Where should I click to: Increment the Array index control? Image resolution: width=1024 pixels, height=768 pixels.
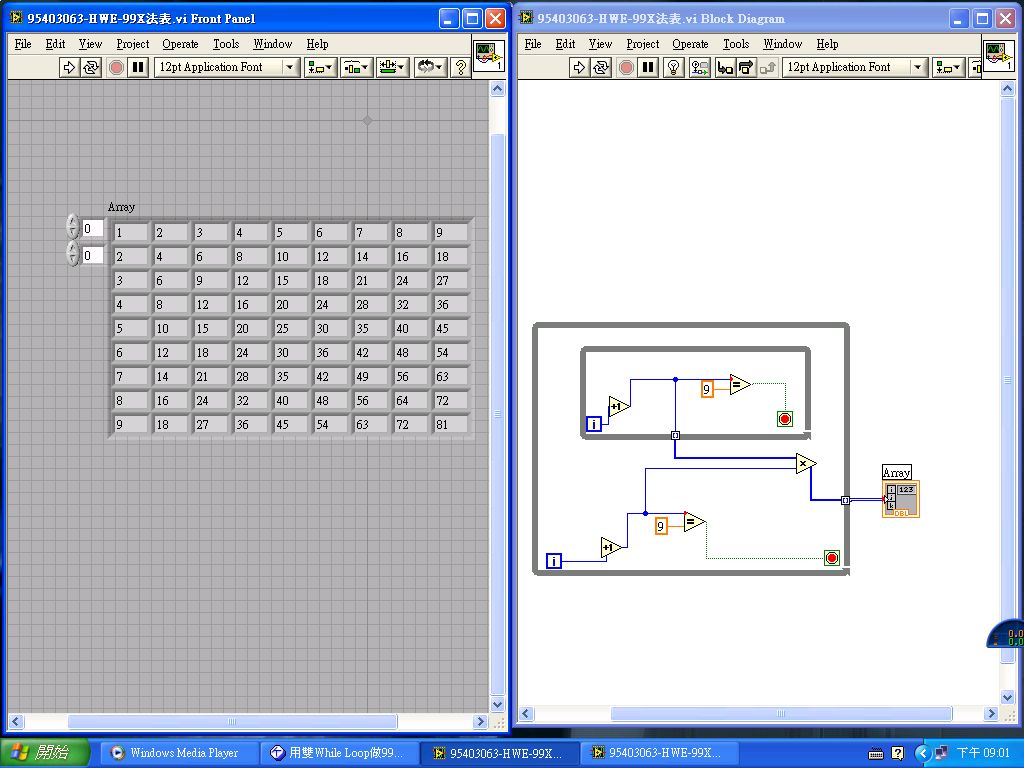pos(71,221)
